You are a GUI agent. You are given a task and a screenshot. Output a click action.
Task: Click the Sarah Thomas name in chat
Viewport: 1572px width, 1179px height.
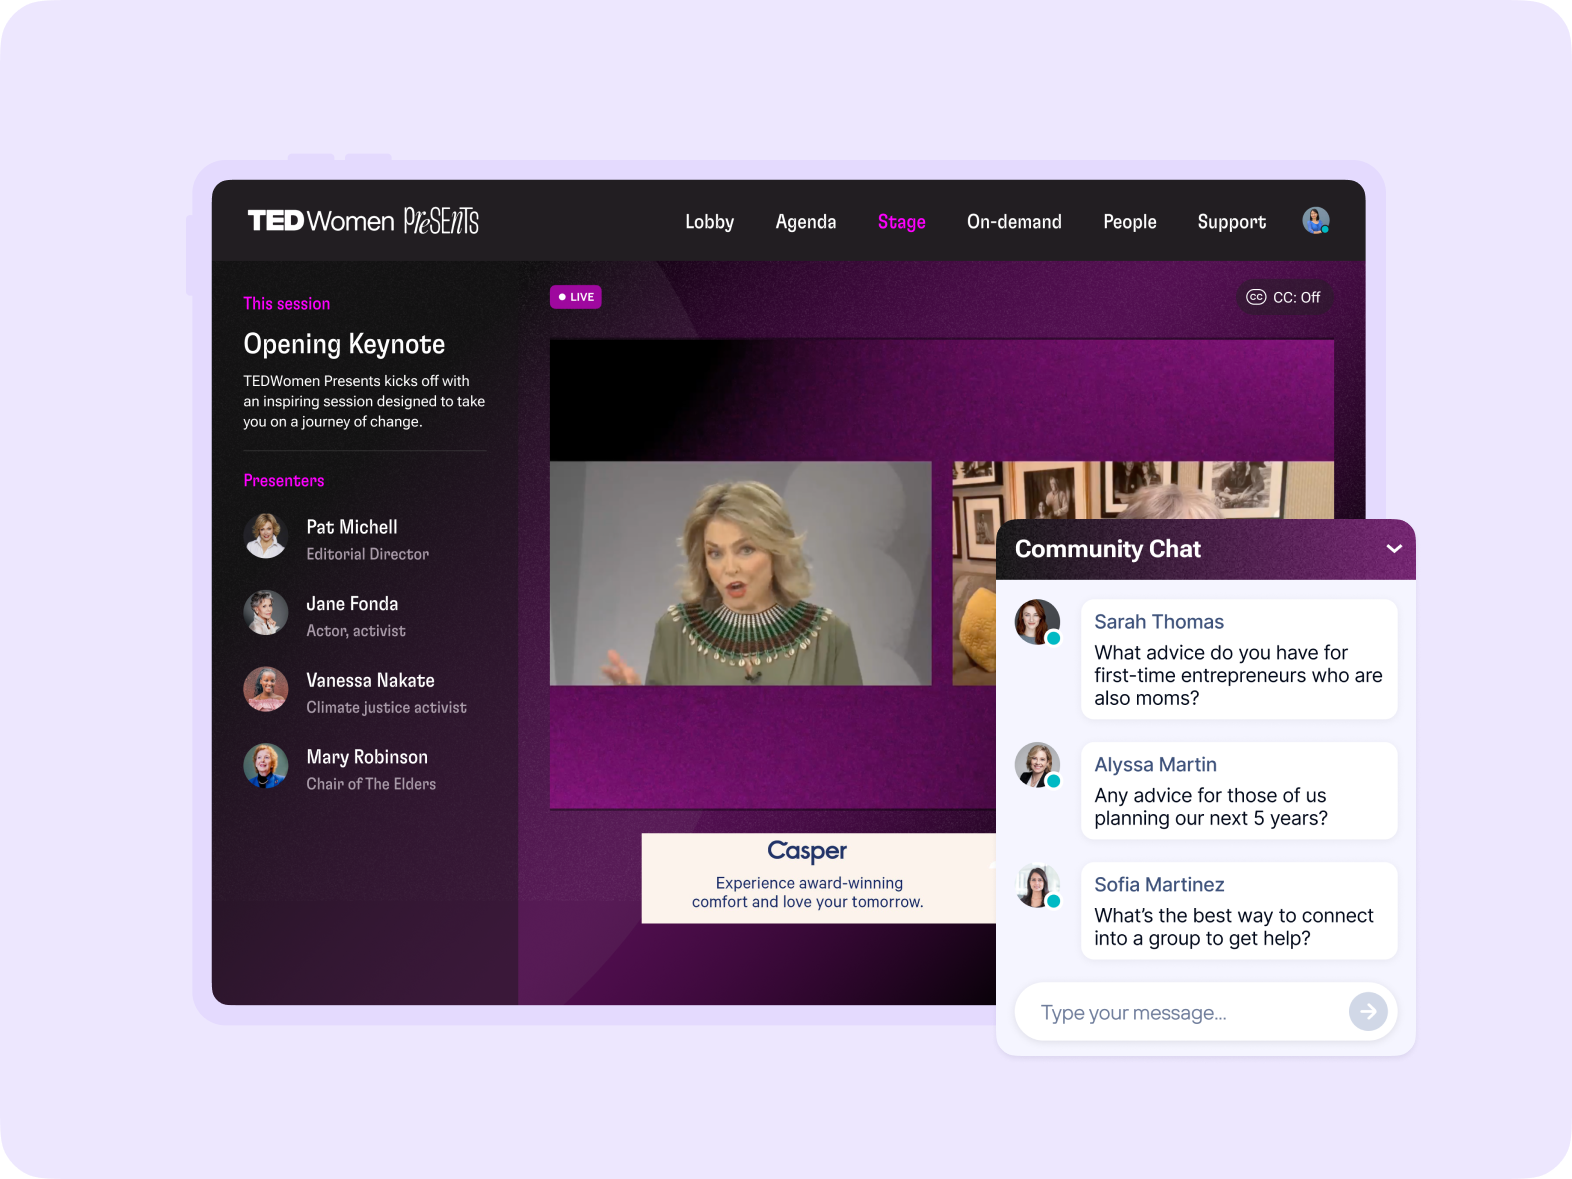pyautogui.click(x=1159, y=622)
